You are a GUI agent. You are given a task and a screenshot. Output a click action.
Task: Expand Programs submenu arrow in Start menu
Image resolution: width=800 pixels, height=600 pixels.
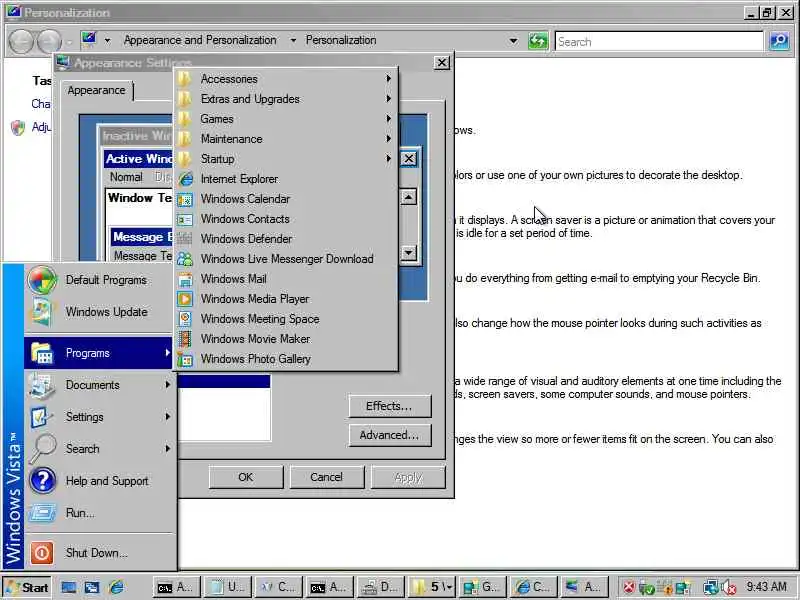[x=167, y=353]
